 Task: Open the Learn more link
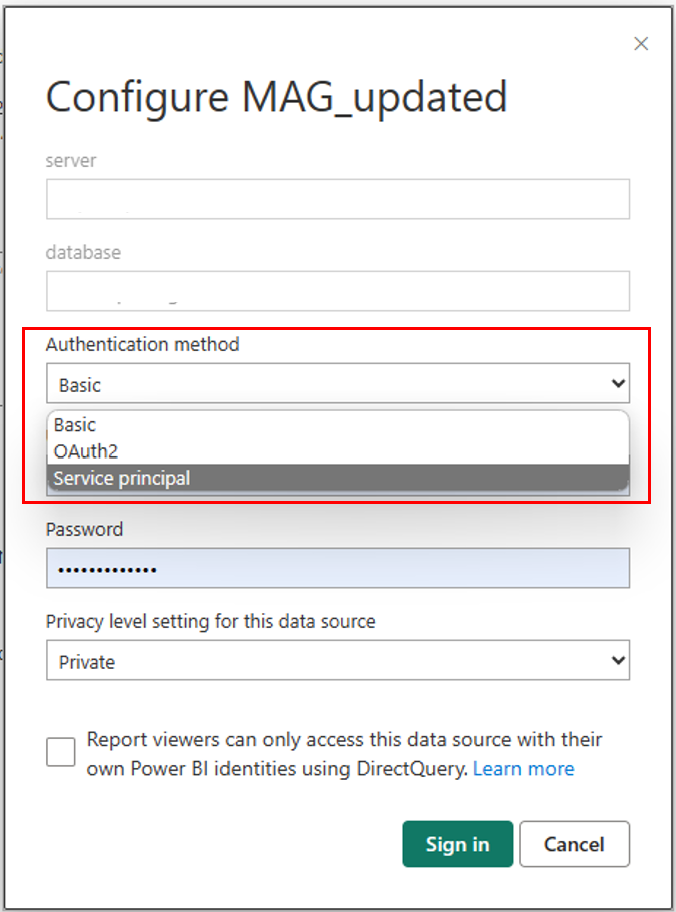pyautogui.click(x=524, y=769)
